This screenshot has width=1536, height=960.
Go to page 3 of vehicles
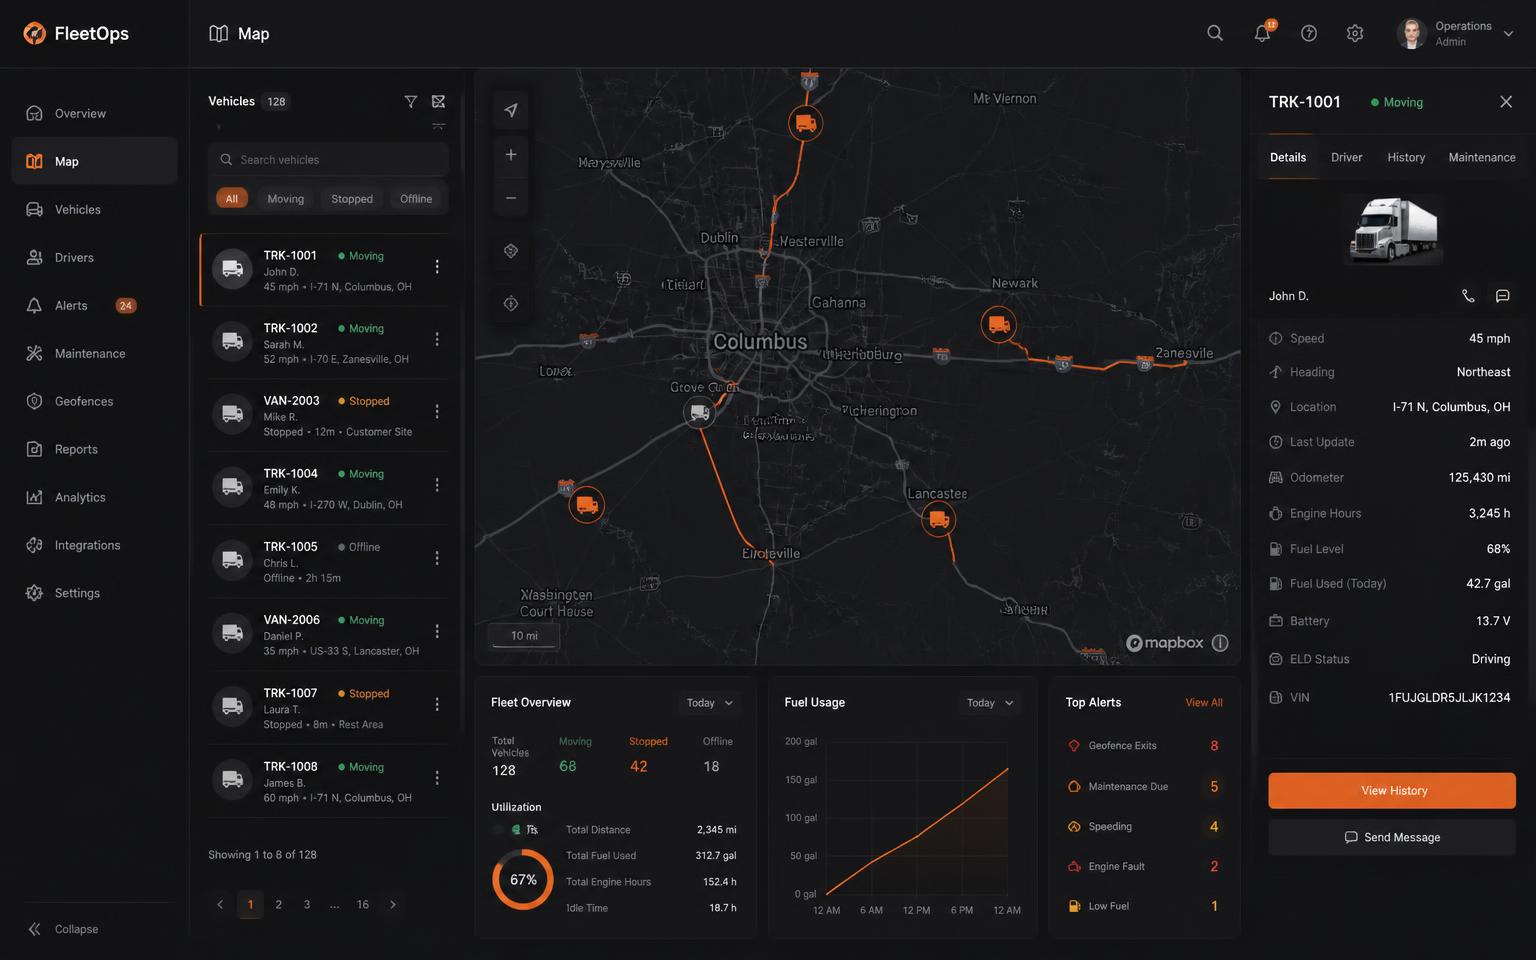(307, 905)
